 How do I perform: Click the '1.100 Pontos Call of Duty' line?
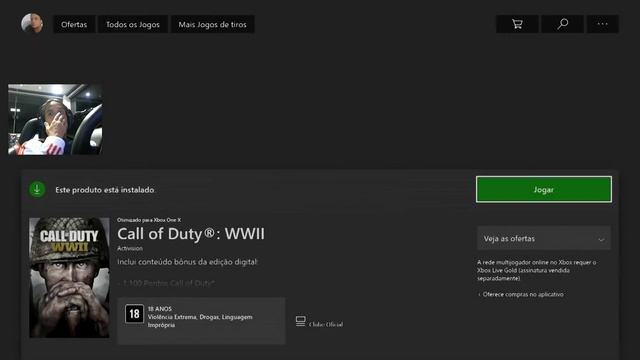click(x=166, y=283)
